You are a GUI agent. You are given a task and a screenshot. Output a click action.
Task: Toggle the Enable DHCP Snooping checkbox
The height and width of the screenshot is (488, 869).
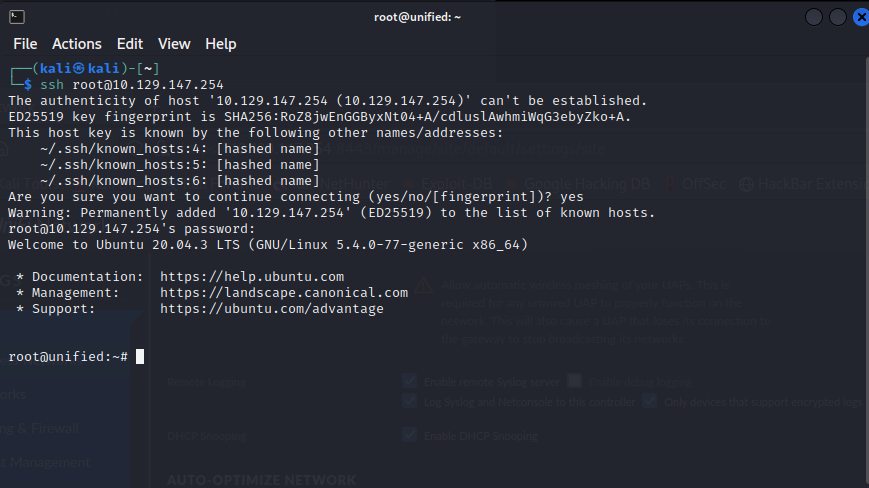click(409, 435)
